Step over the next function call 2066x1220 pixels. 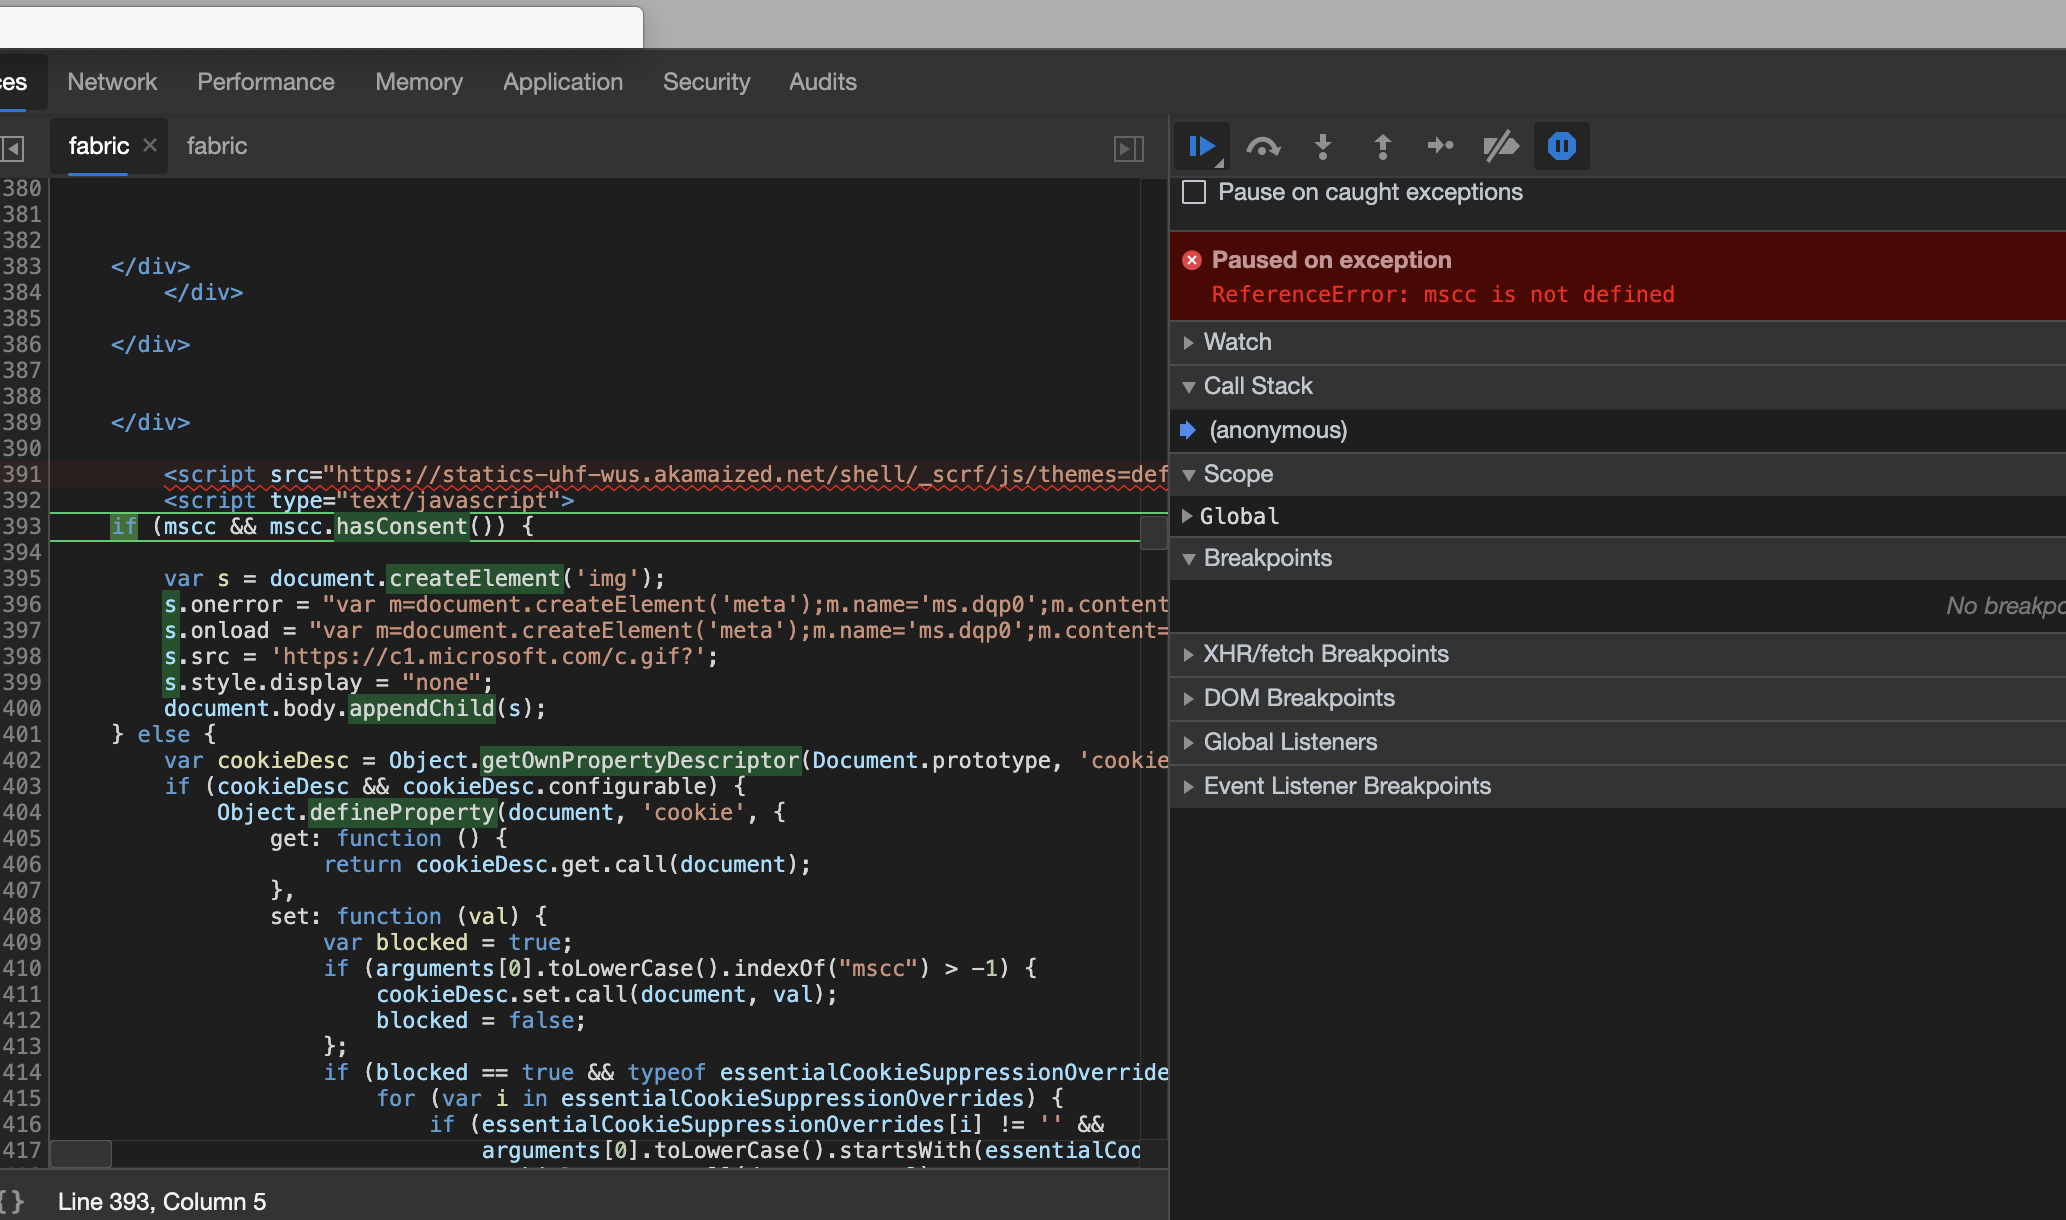pos(1263,146)
